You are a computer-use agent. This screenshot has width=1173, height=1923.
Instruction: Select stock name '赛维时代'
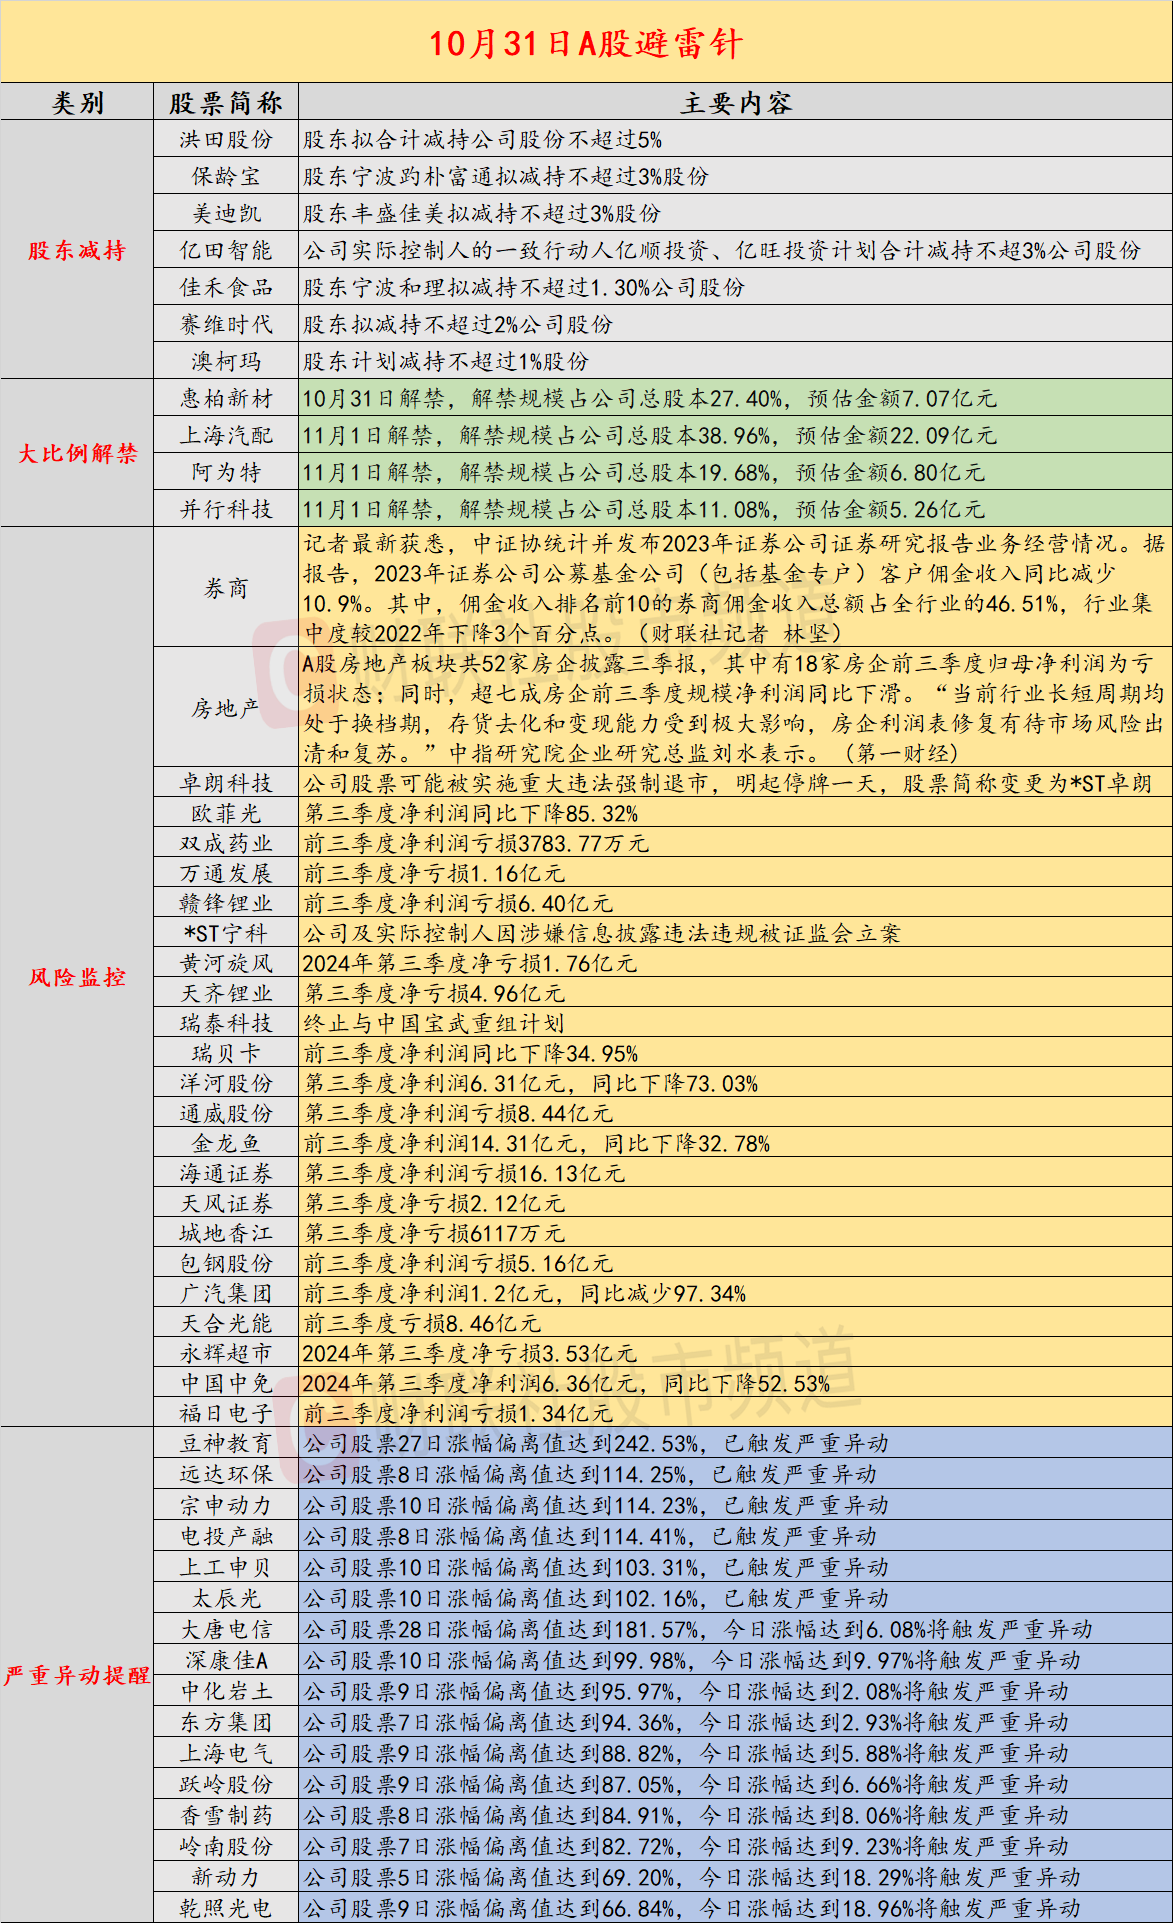pos(226,325)
